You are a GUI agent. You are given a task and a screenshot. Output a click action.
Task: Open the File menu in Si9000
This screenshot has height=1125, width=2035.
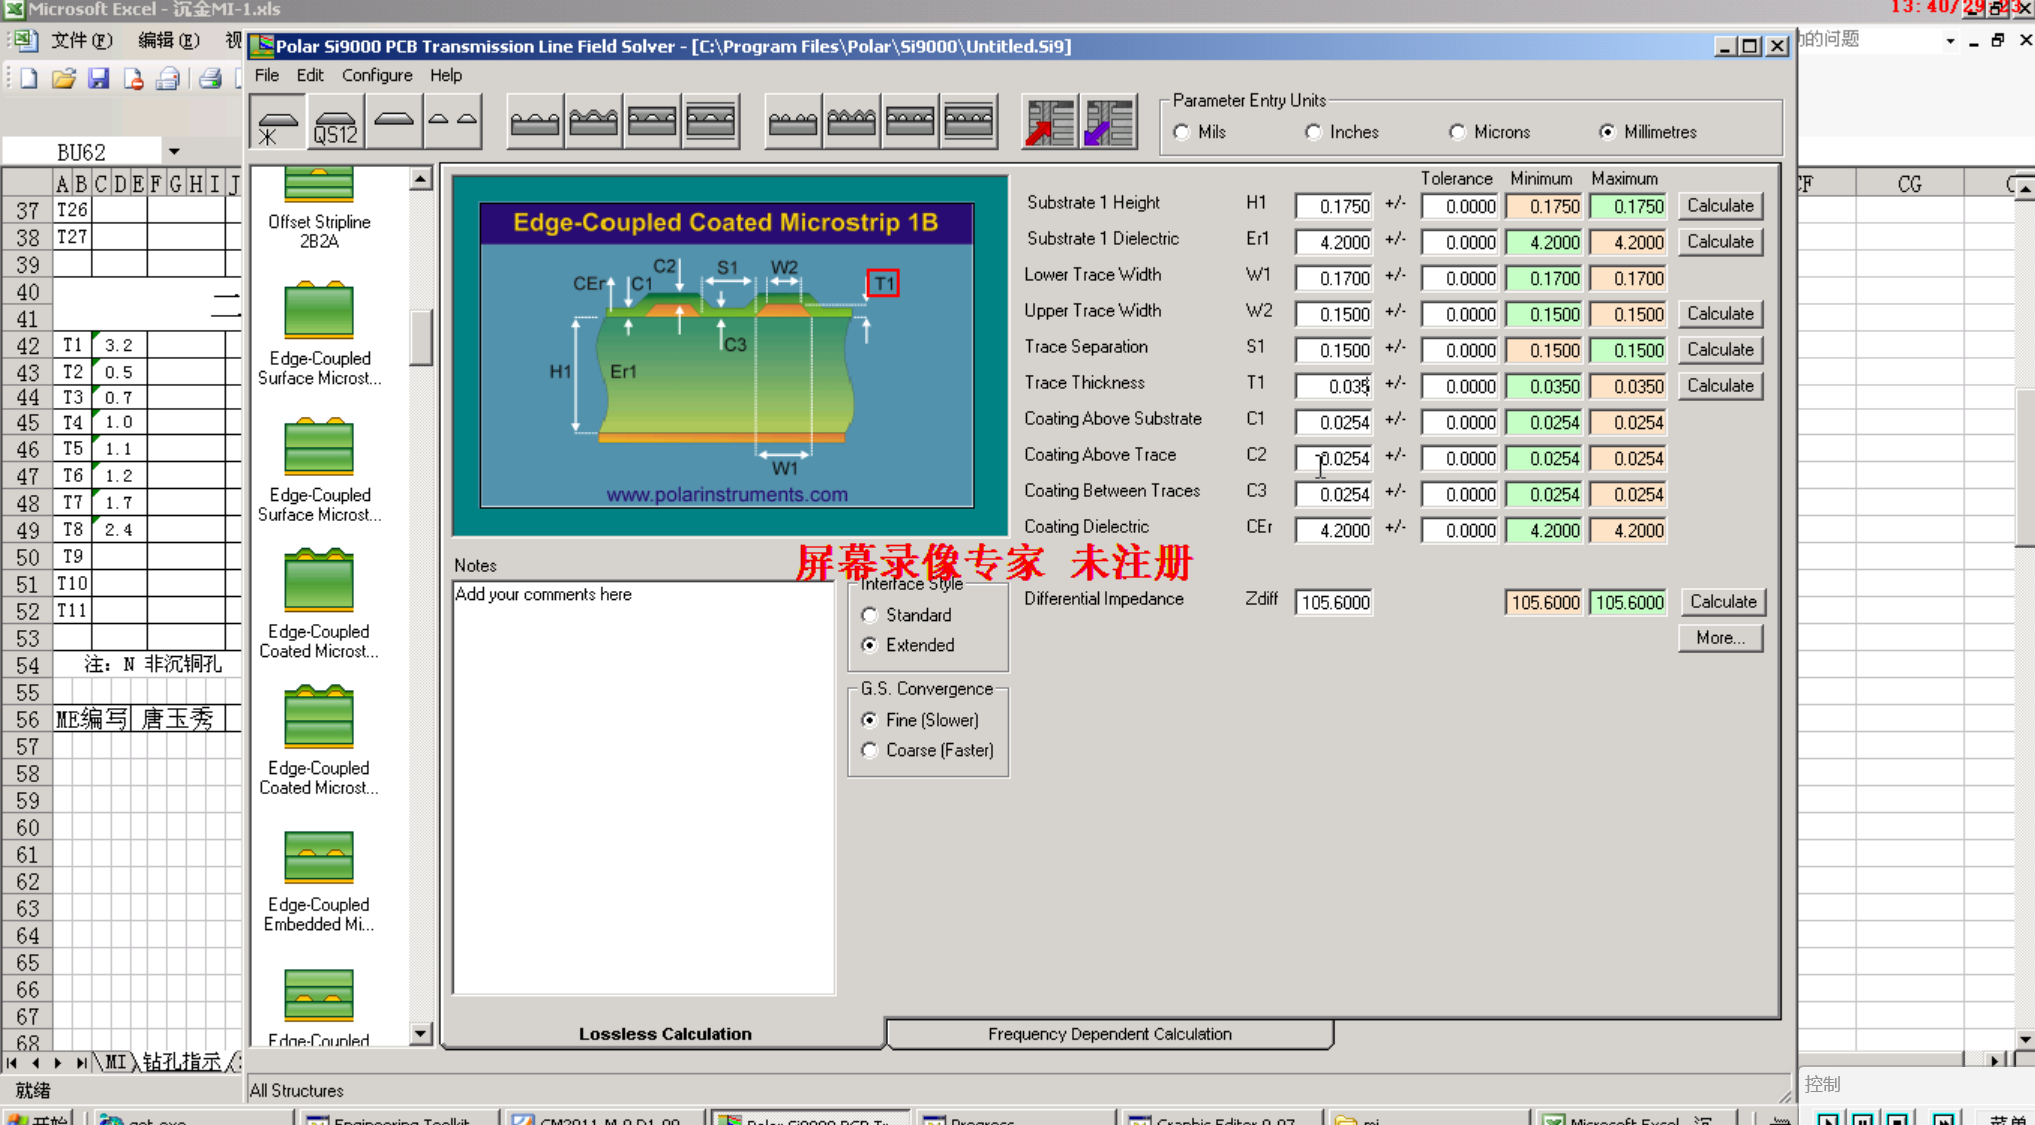(267, 75)
